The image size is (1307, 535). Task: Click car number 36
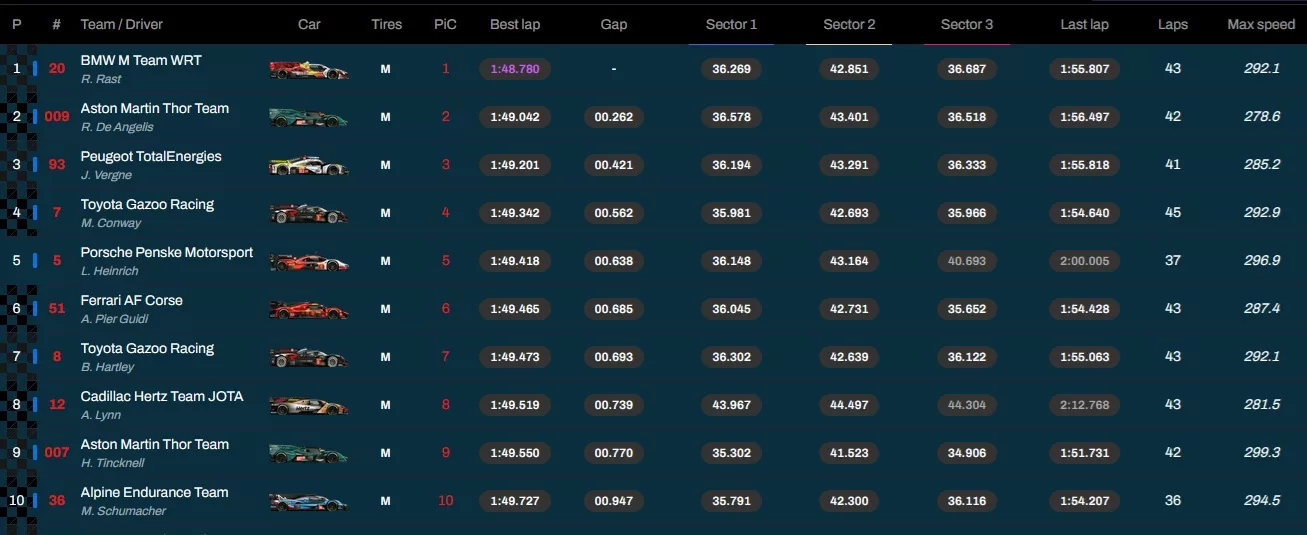click(57, 501)
